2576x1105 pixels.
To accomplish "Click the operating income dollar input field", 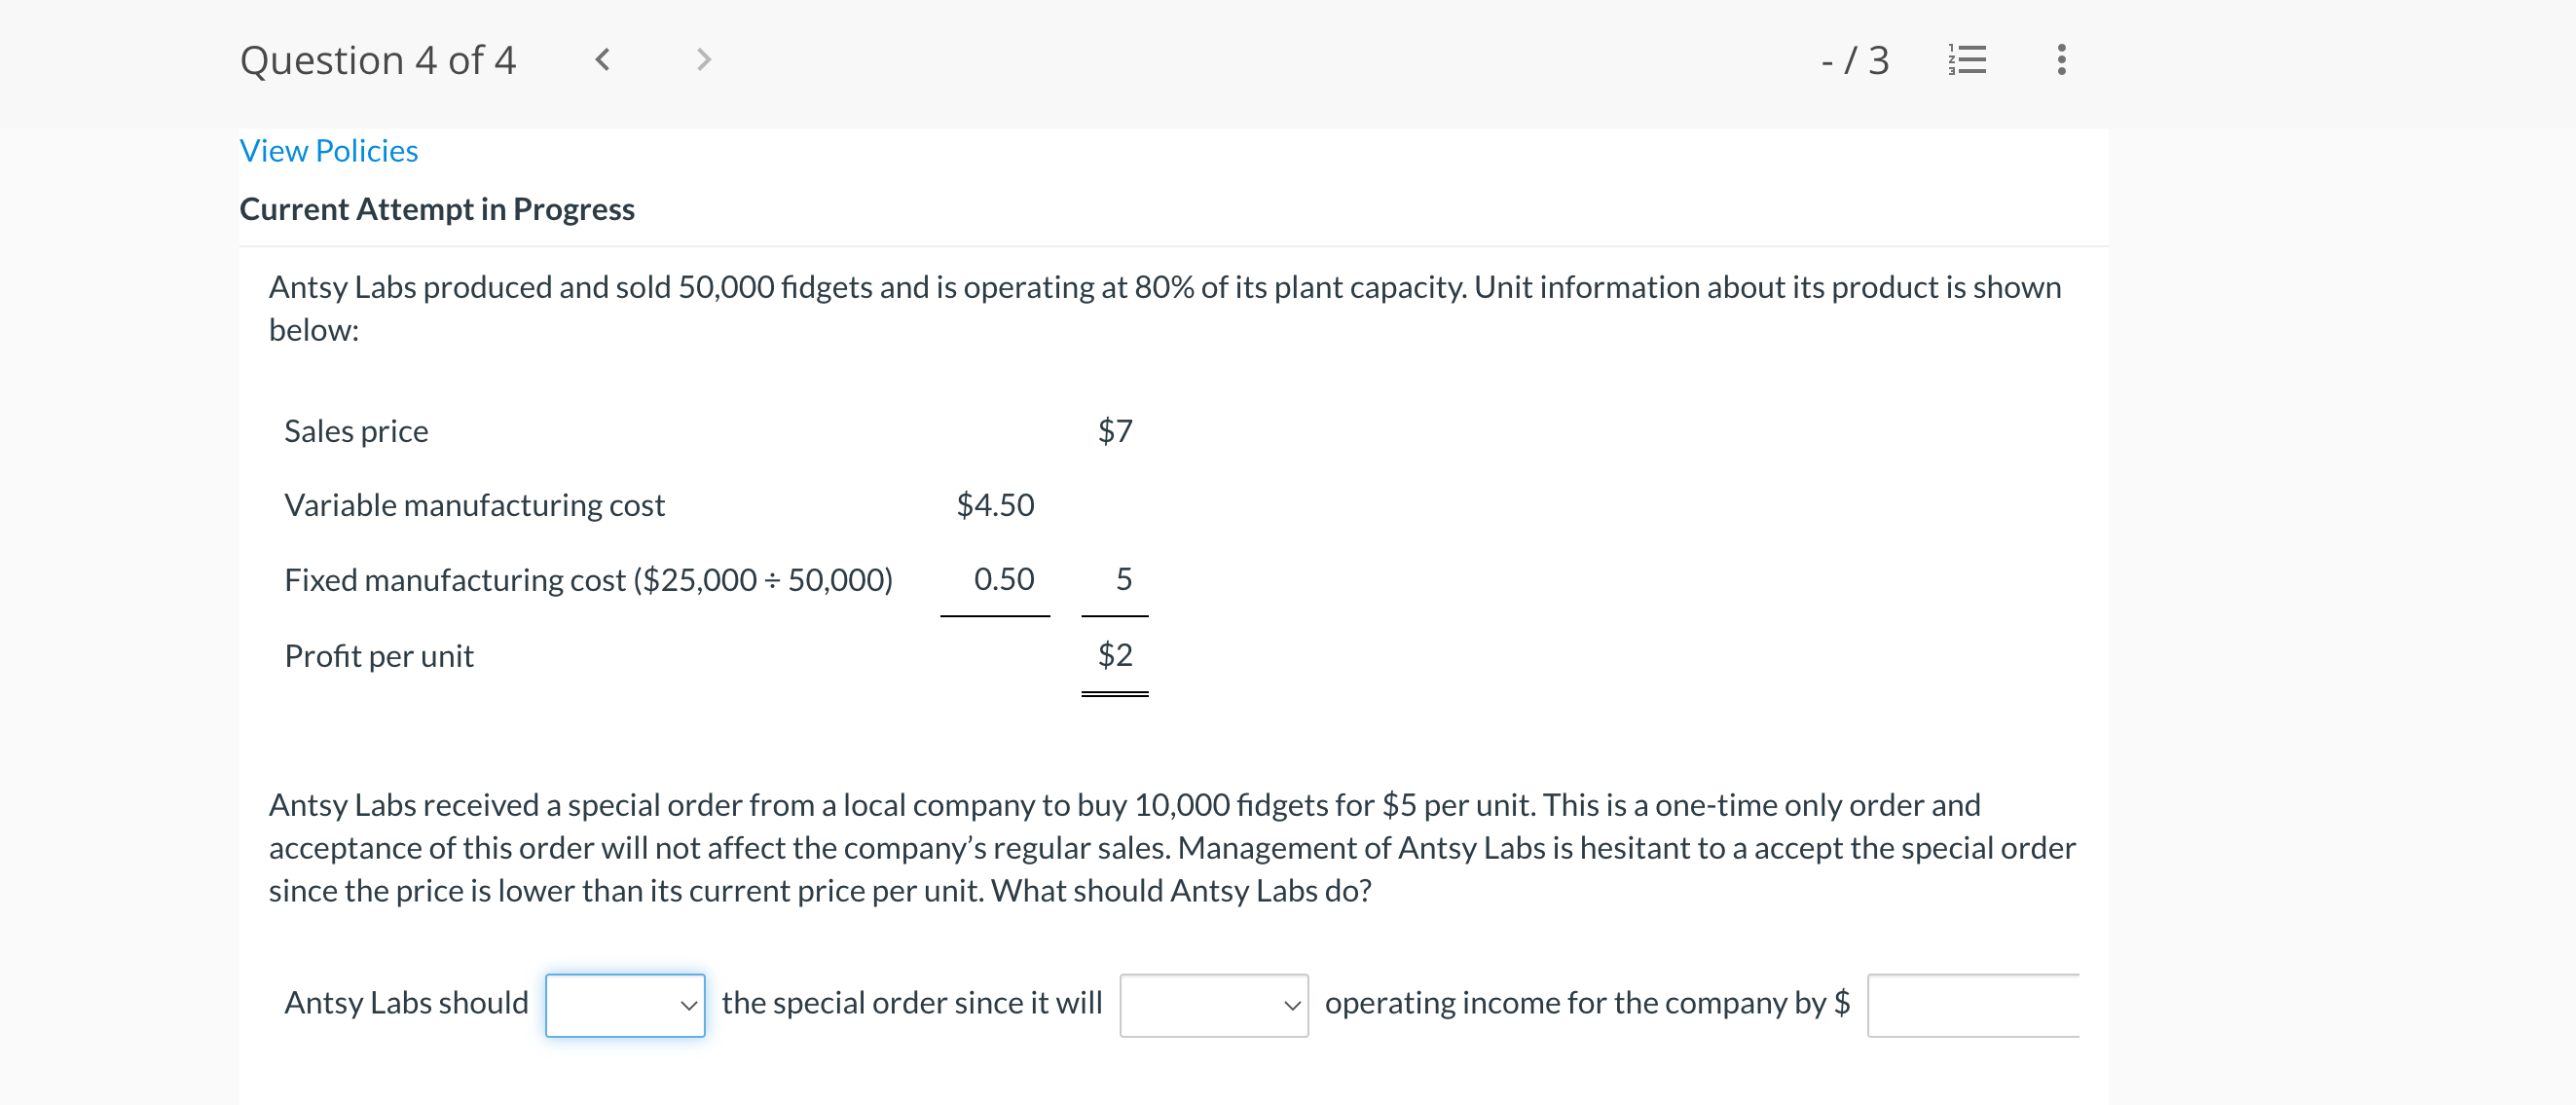I will pos(1972,1004).
